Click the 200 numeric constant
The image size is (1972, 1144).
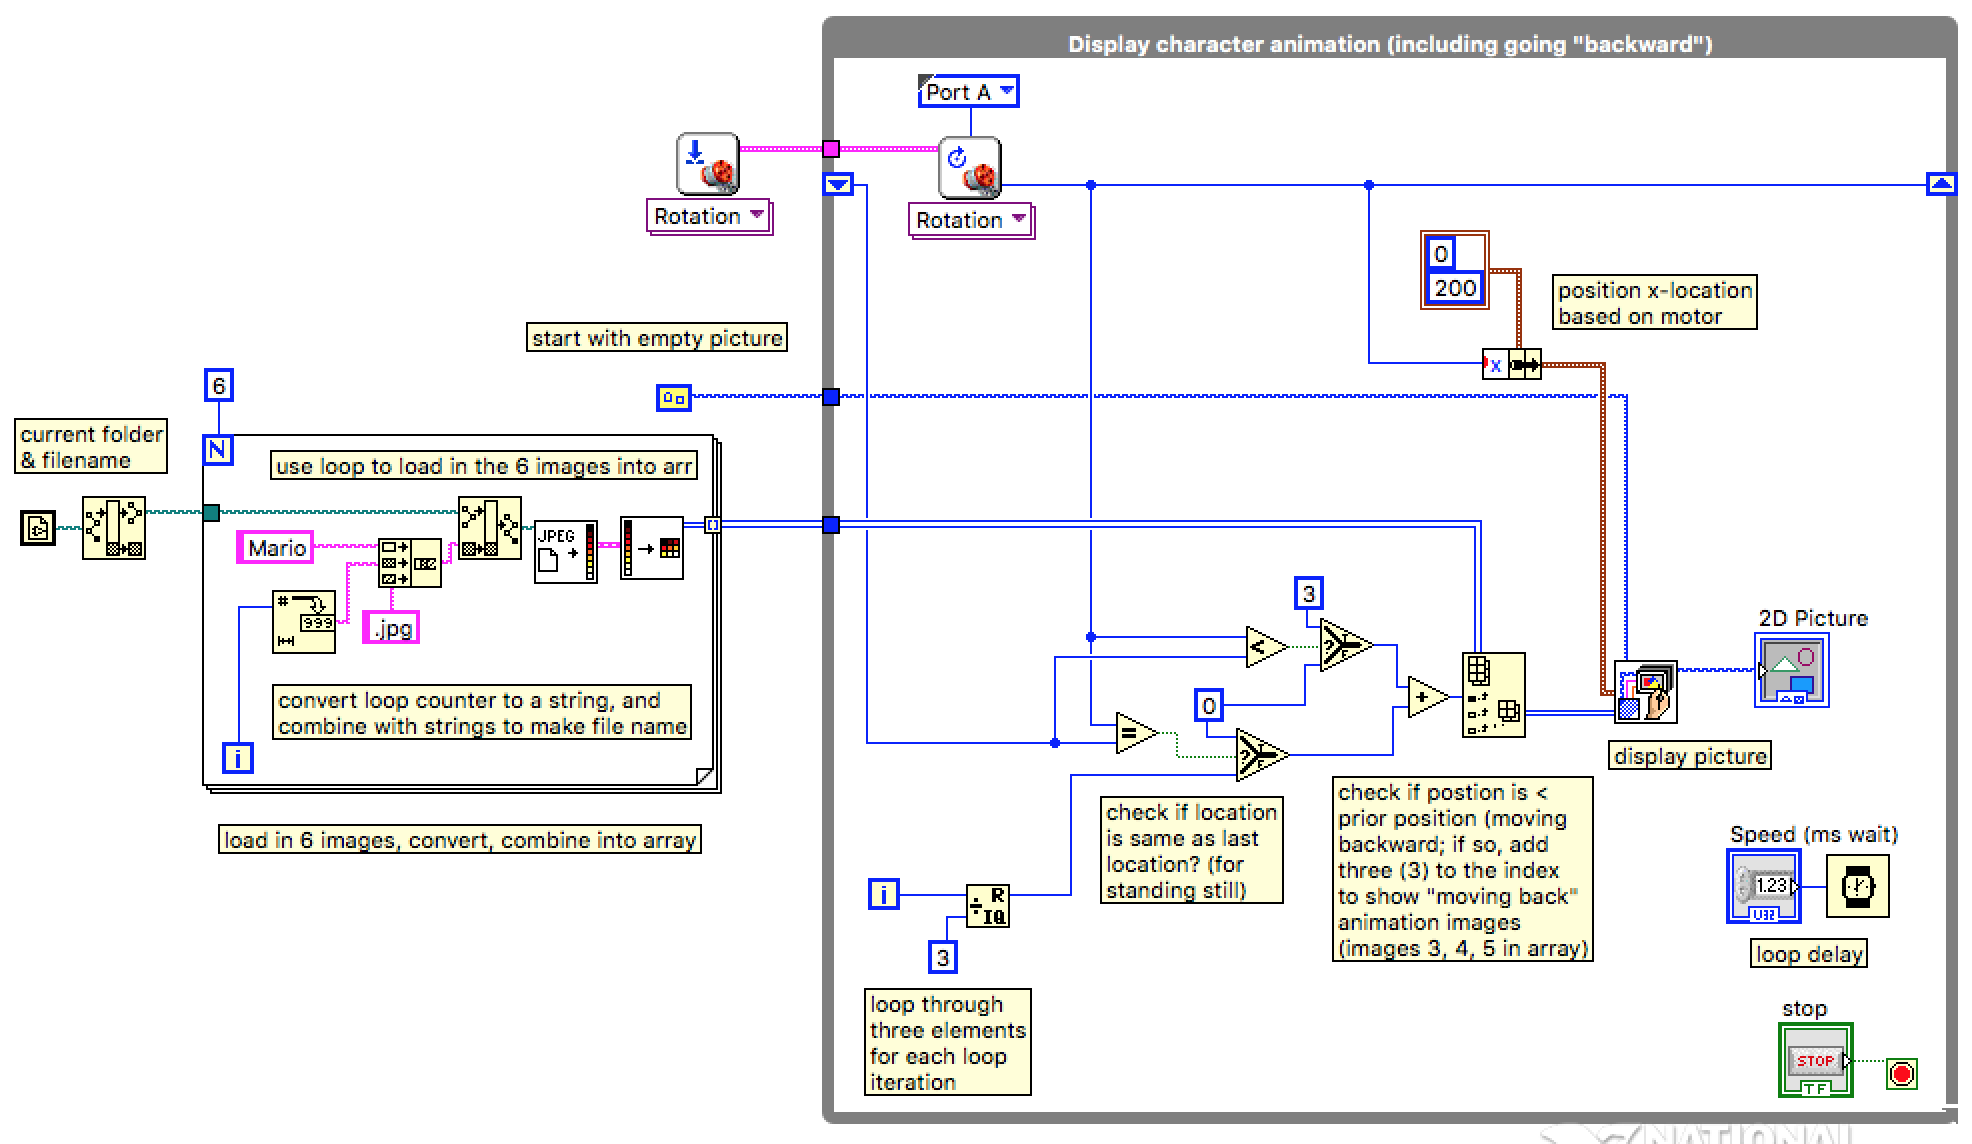(1454, 288)
